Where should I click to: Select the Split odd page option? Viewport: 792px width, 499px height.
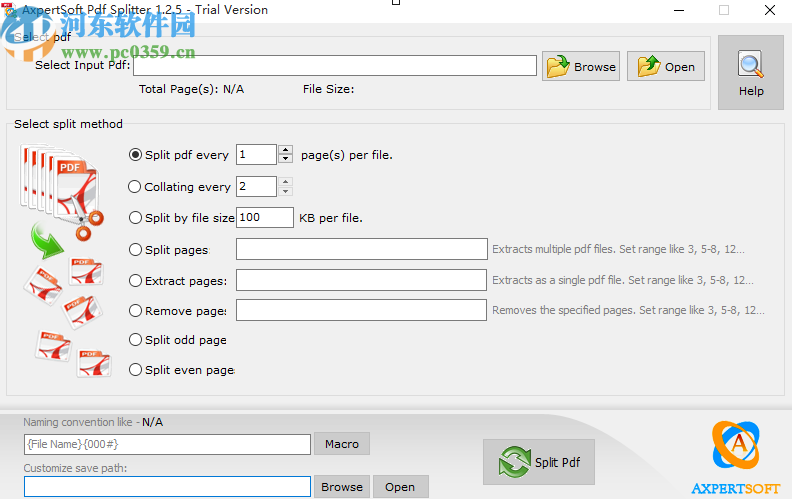(x=135, y=340)
